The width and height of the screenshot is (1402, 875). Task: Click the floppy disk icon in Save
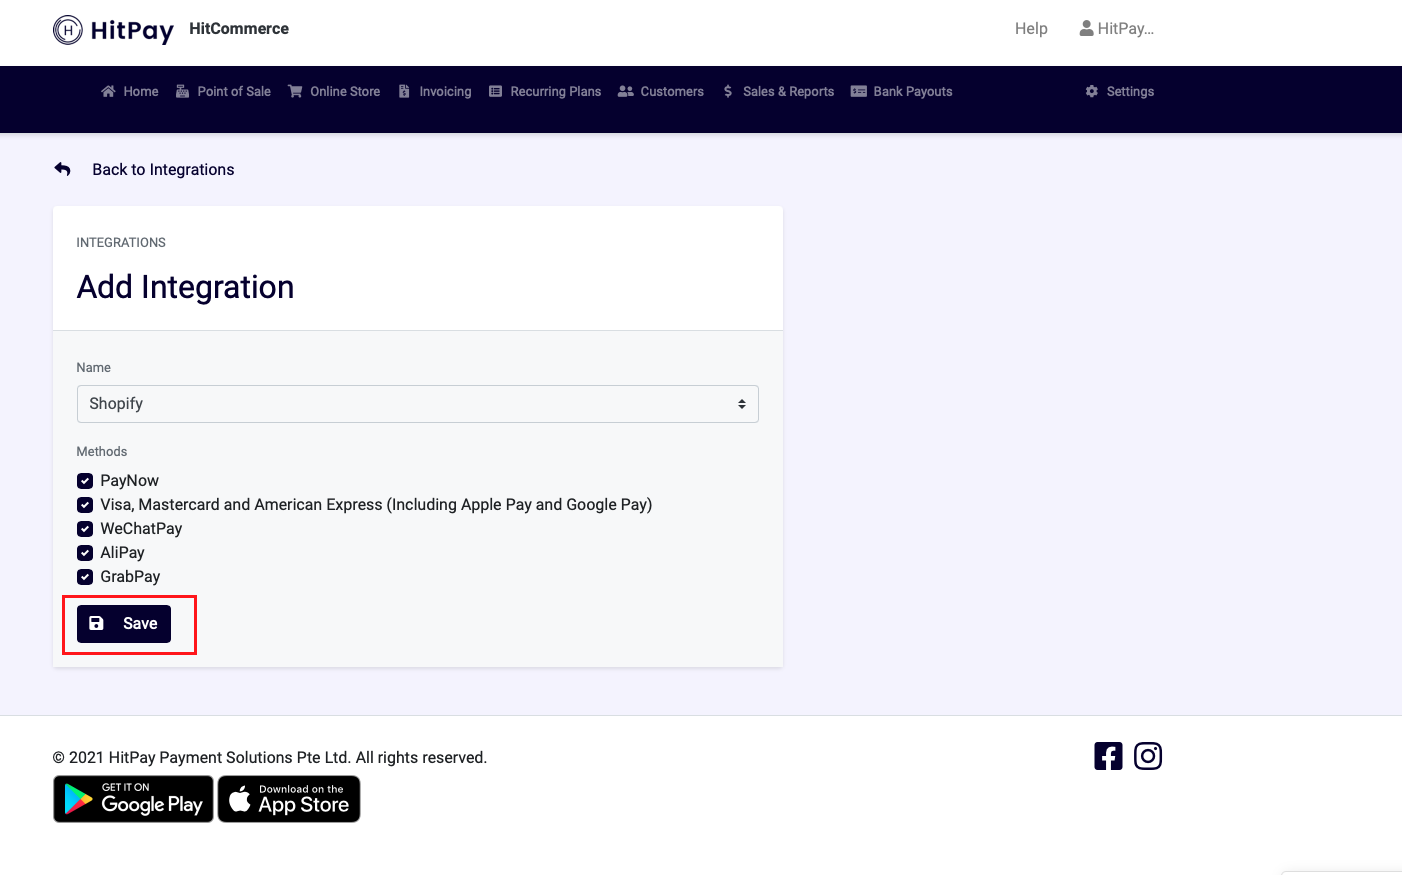(x=97, y=623)
